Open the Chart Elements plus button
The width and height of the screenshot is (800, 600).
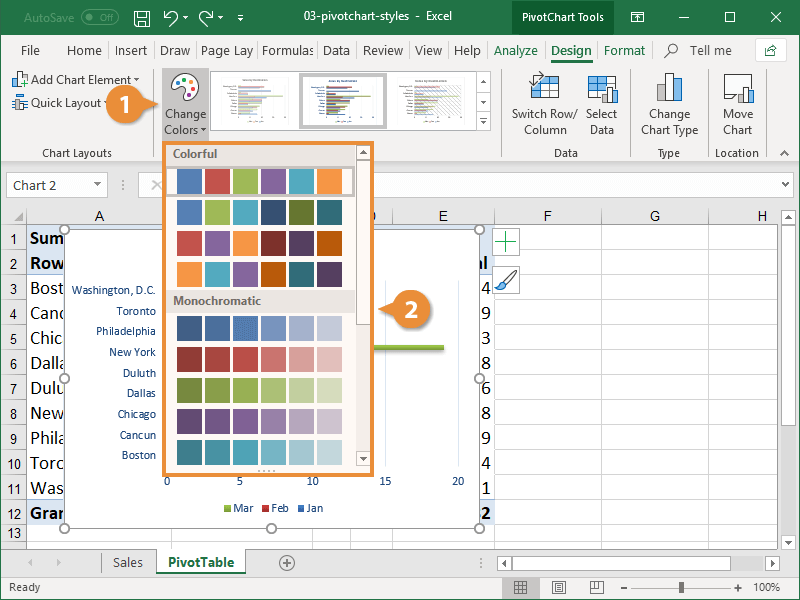506,242
